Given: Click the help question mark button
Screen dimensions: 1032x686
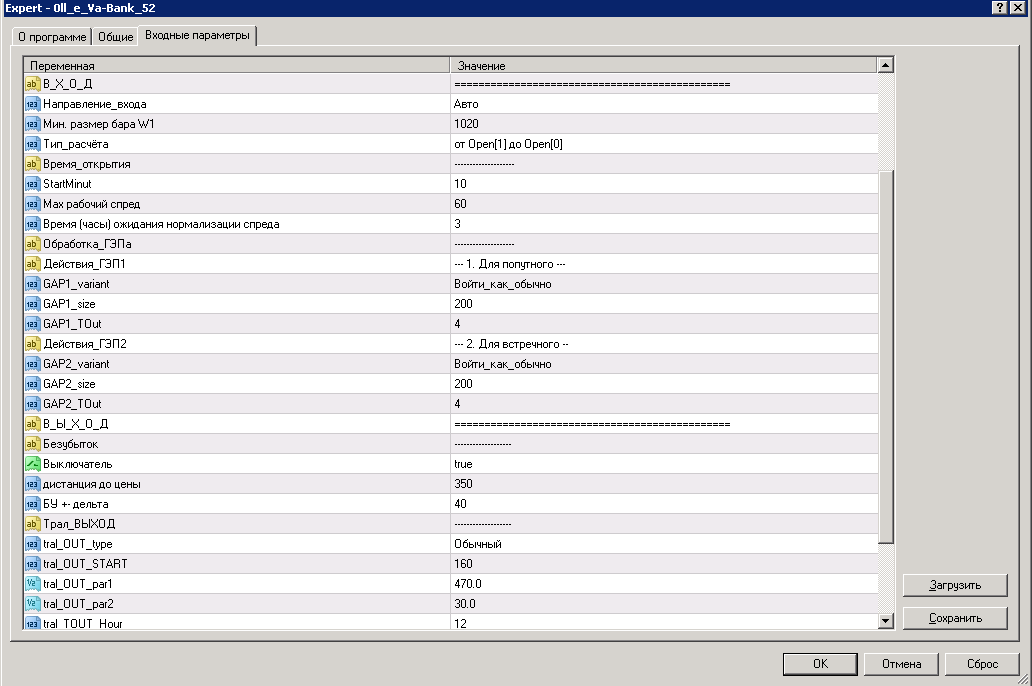Looking at the screenshot, I should tap(1000, 7).
